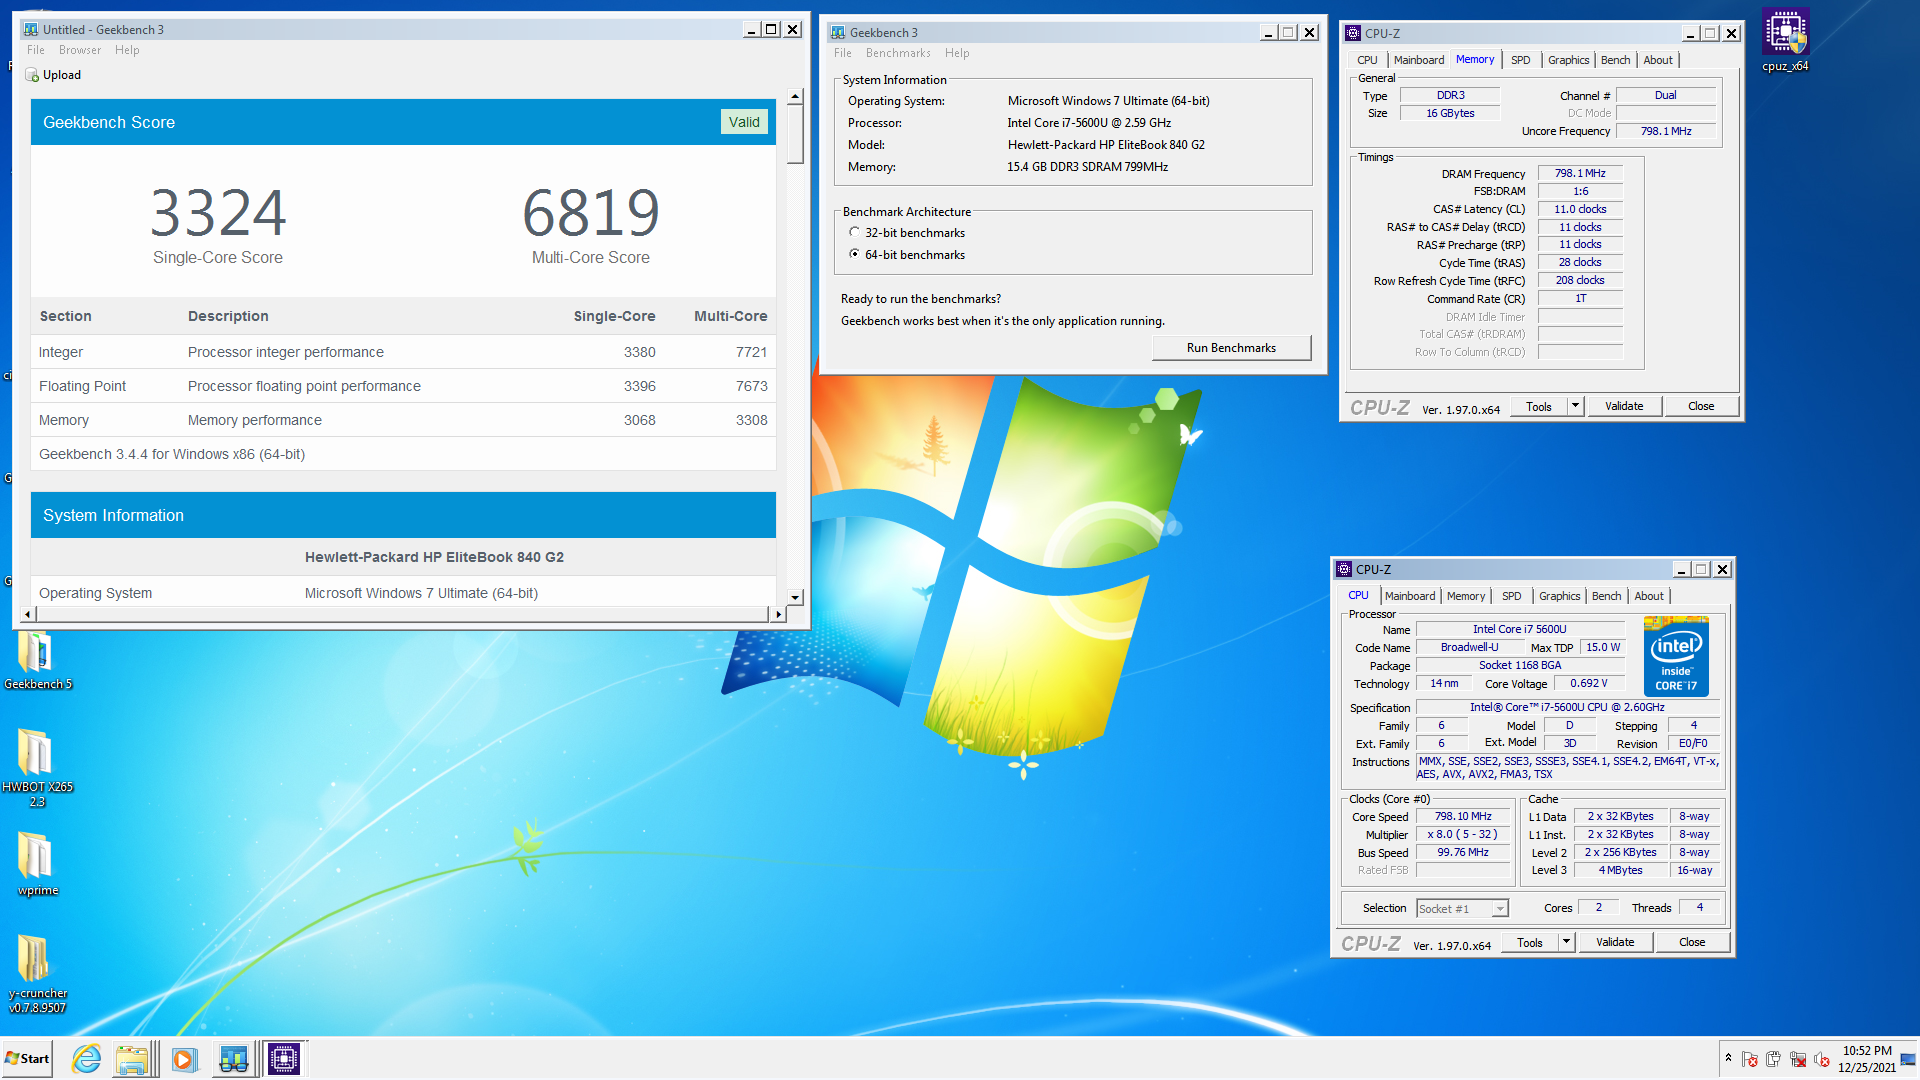Open Windows Explorer from taskbar

pos(132,1059)
